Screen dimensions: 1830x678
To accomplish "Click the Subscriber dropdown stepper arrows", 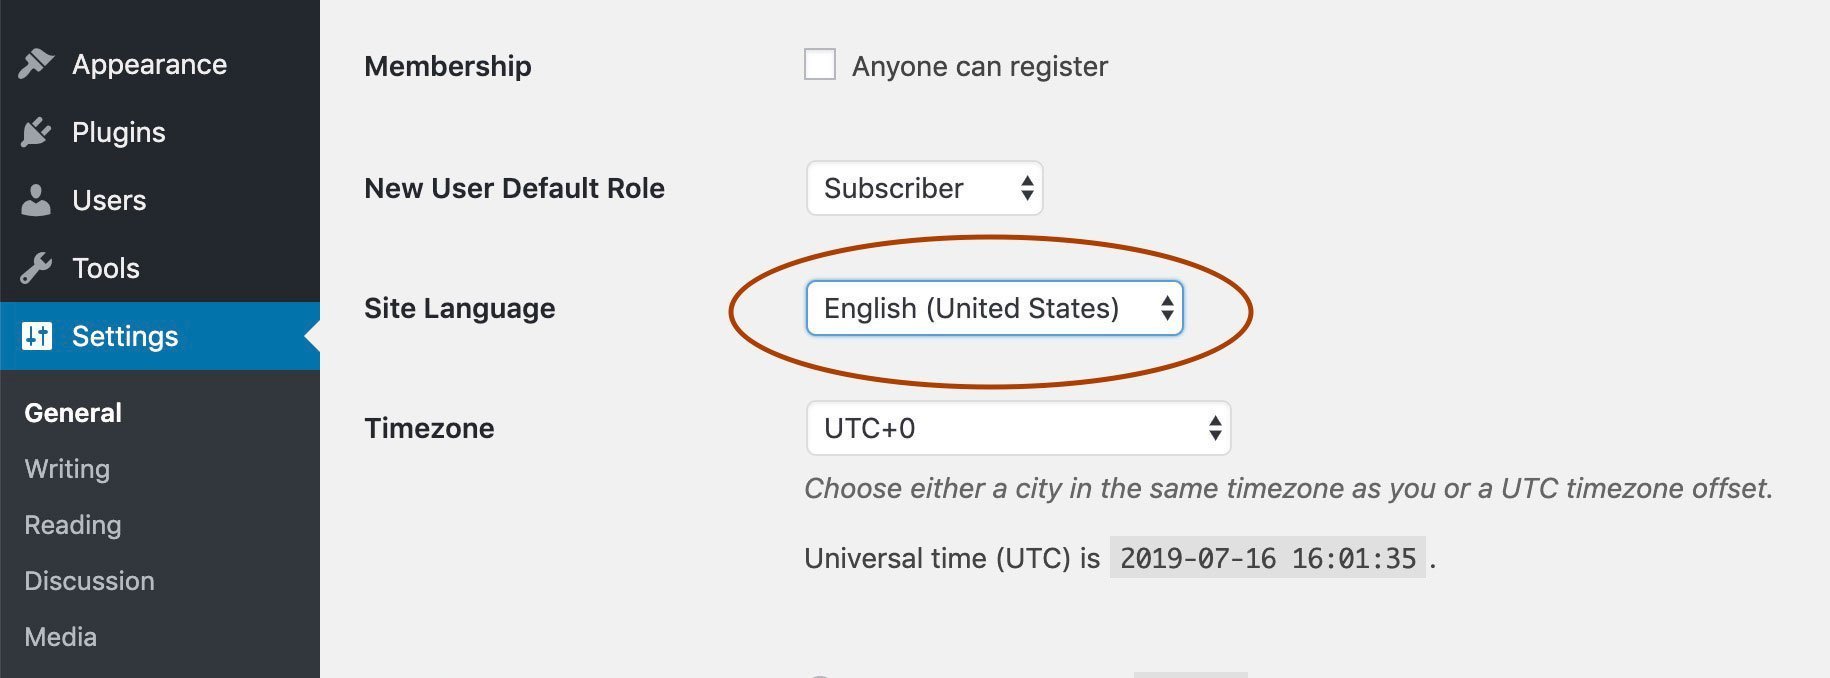I will tap(1027, 188).
